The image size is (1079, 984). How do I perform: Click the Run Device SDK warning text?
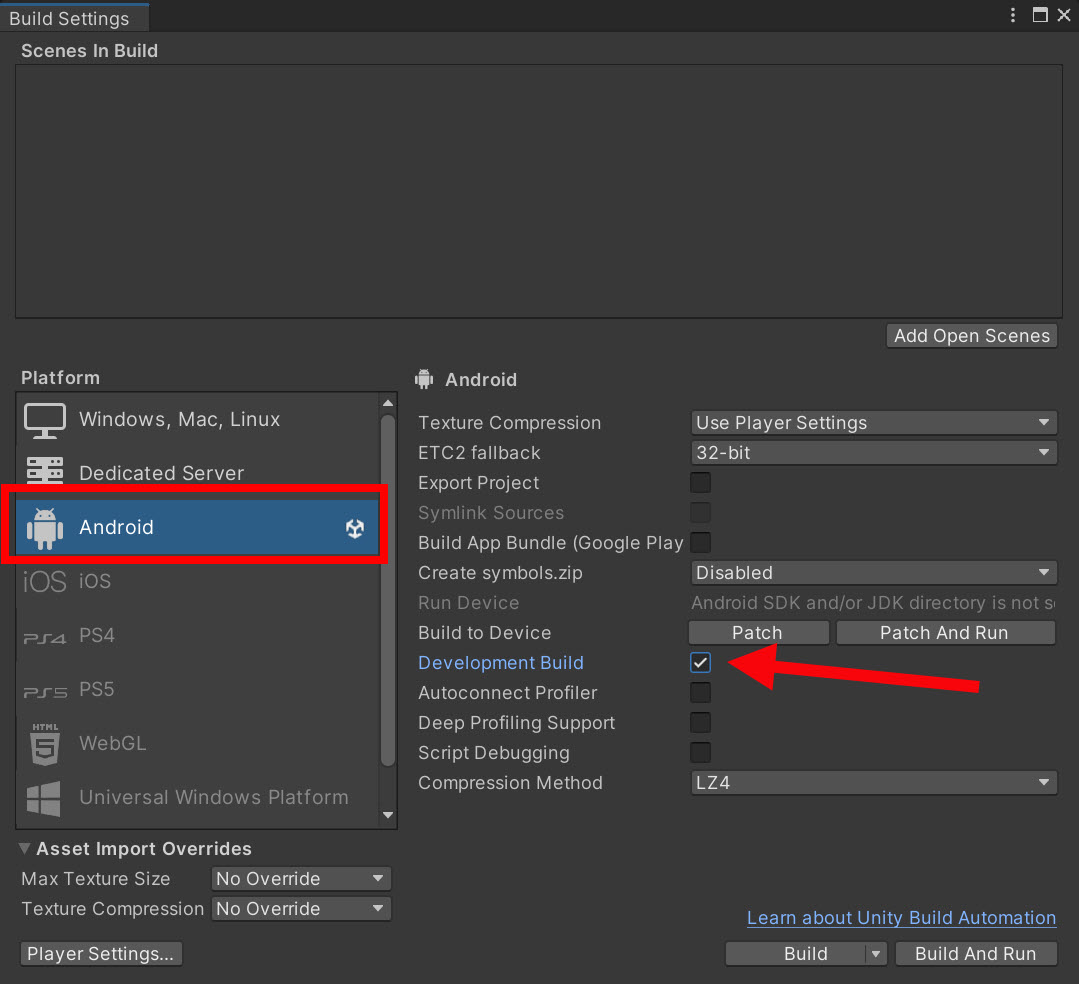point(873,603)
